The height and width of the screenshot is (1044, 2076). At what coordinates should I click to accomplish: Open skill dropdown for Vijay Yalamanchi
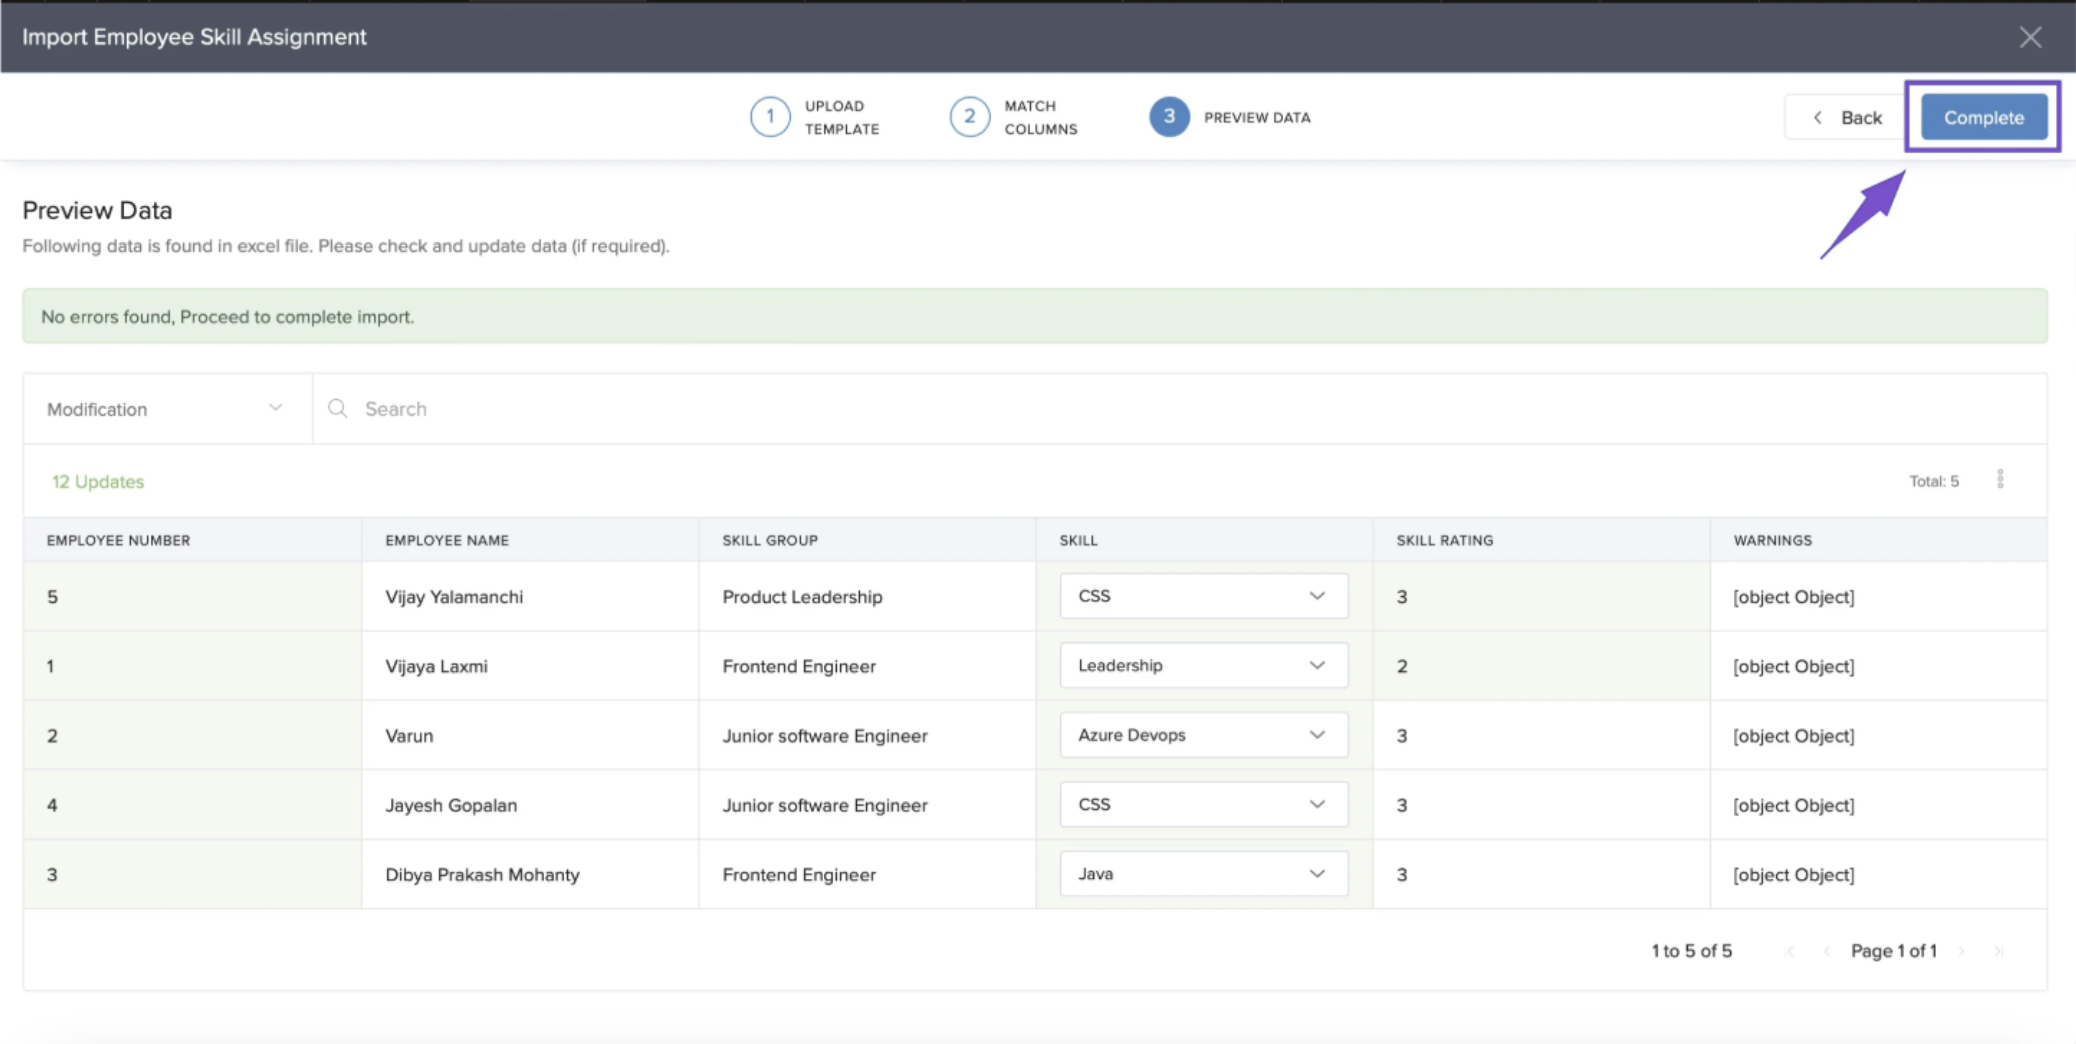(1203, 596)
